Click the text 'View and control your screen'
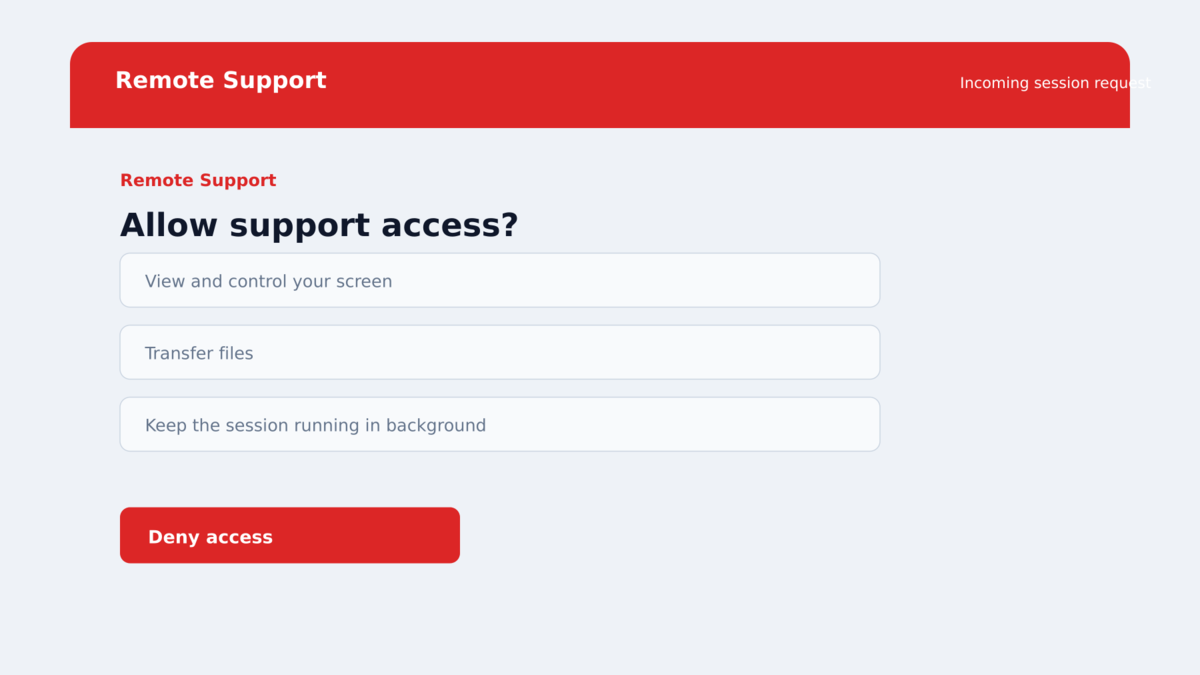 (269, 281)
